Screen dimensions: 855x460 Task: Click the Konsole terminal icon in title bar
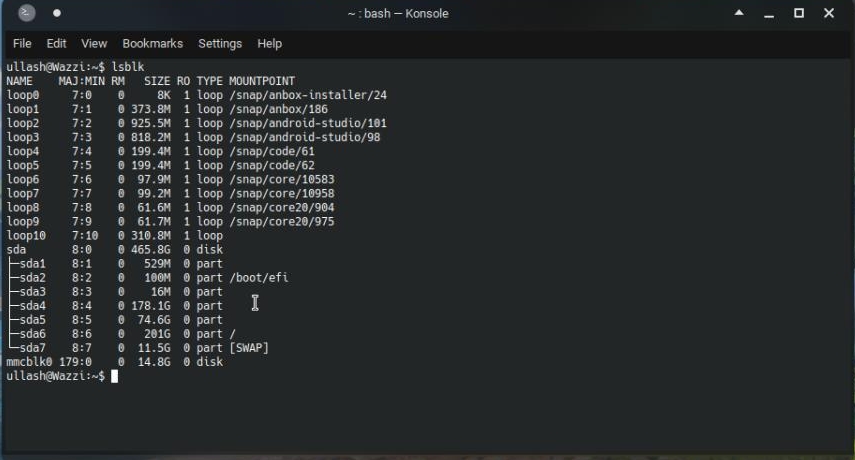click(x=26, y=13)
